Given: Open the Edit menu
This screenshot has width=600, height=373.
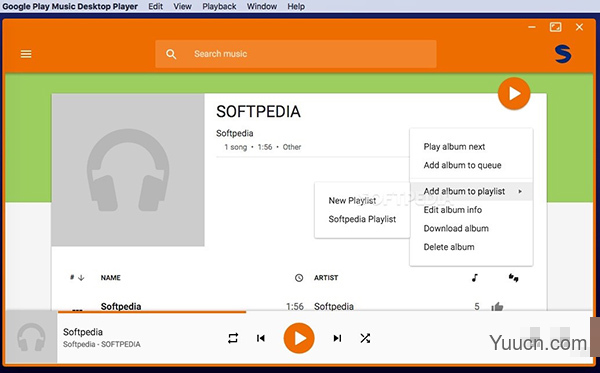Looking at the screenshot, I should [155, 7].
